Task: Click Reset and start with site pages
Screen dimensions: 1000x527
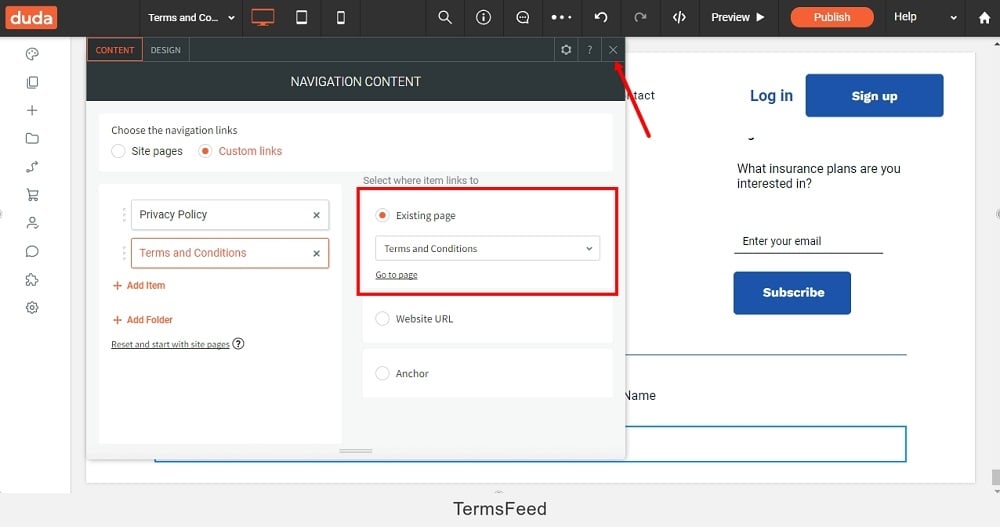Action: (x=170, y=345)
